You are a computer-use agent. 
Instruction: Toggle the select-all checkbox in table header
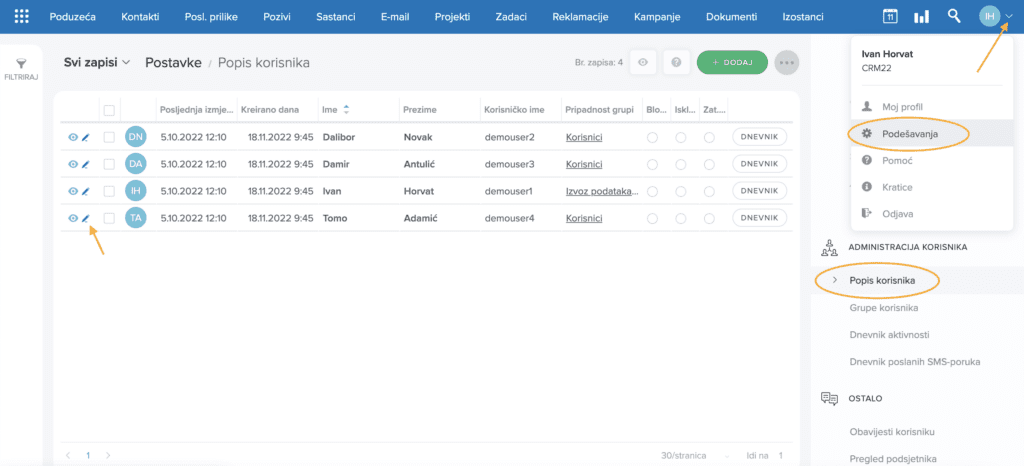[109, 110]
